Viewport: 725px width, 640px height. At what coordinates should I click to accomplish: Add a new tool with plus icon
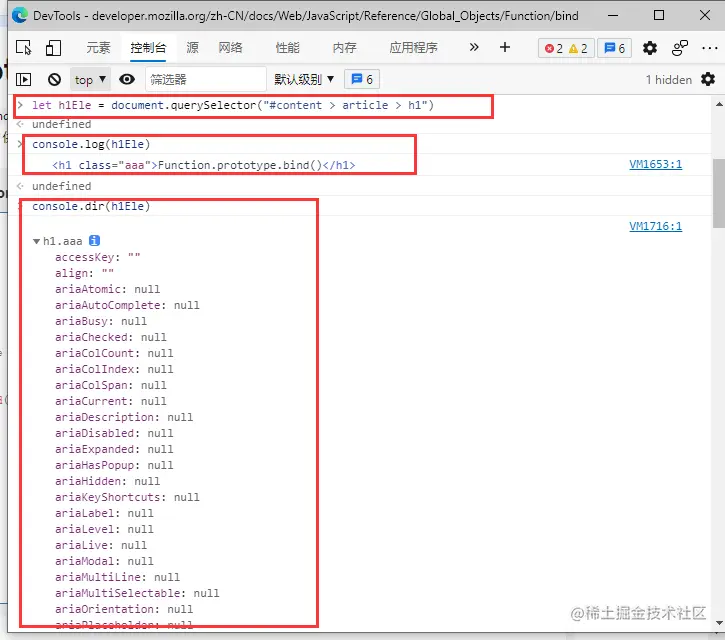point(505,47)
